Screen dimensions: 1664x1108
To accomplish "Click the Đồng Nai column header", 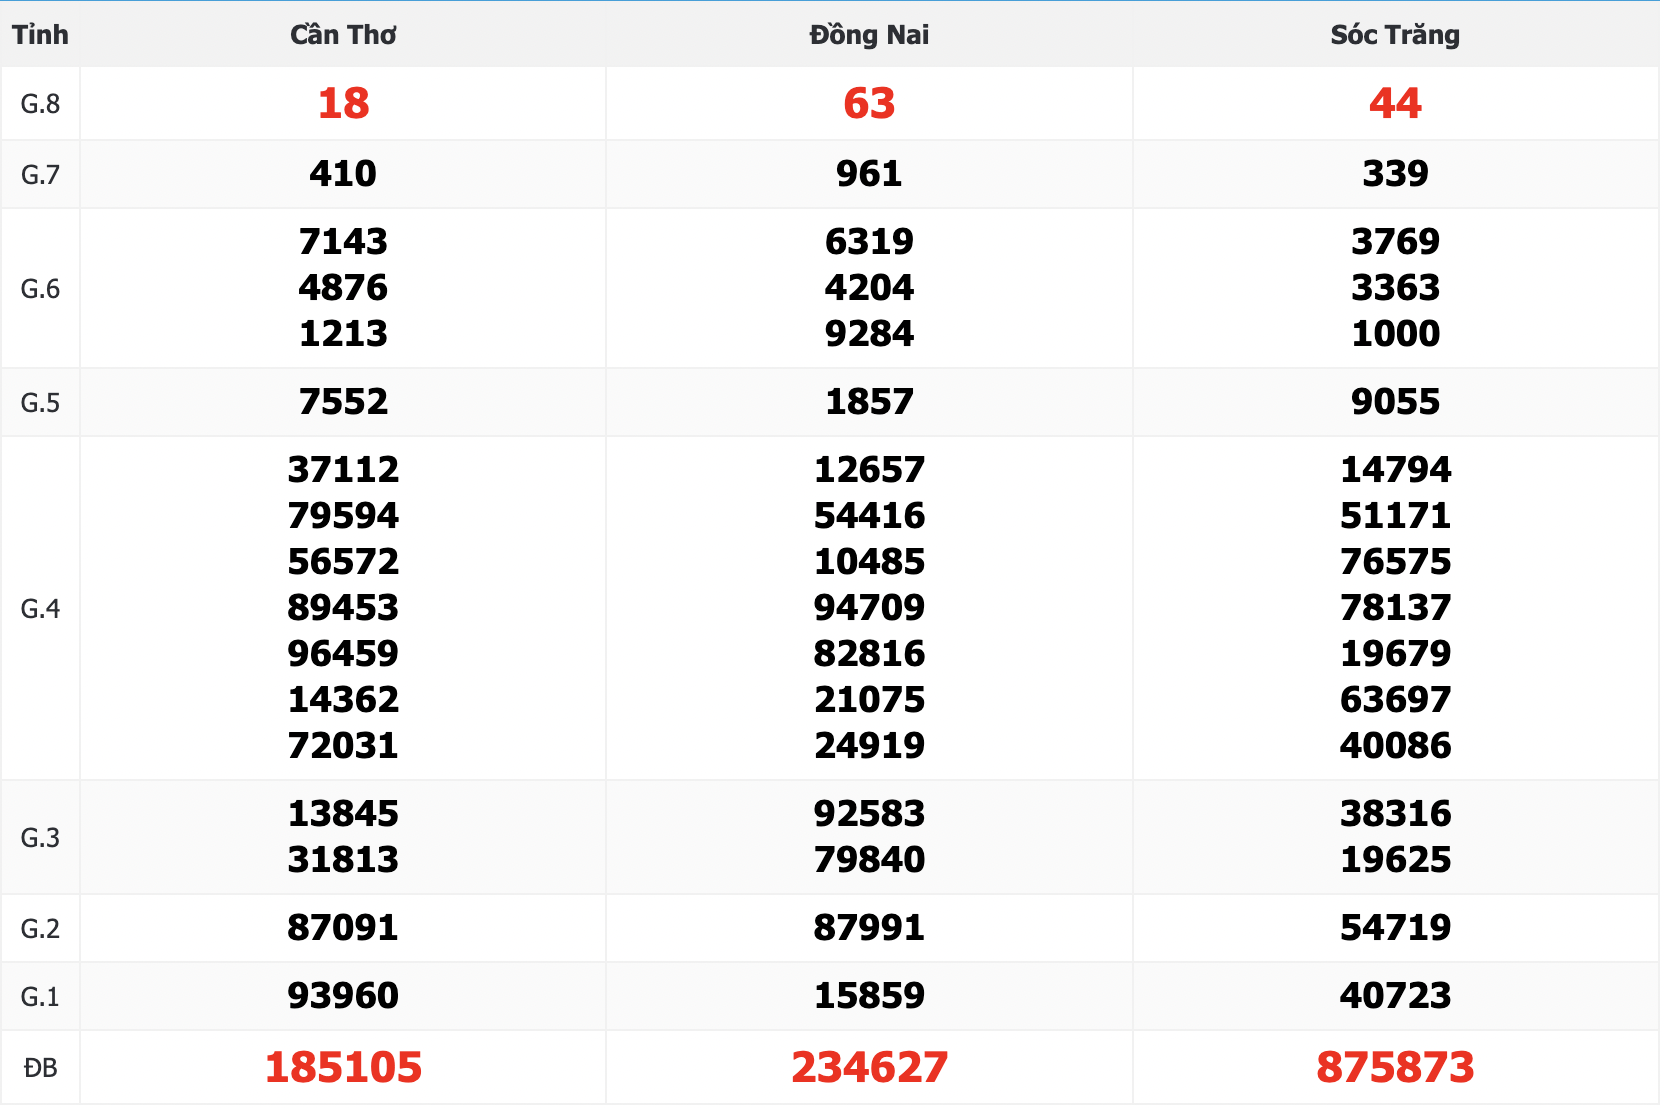I will tap(869, 34).
